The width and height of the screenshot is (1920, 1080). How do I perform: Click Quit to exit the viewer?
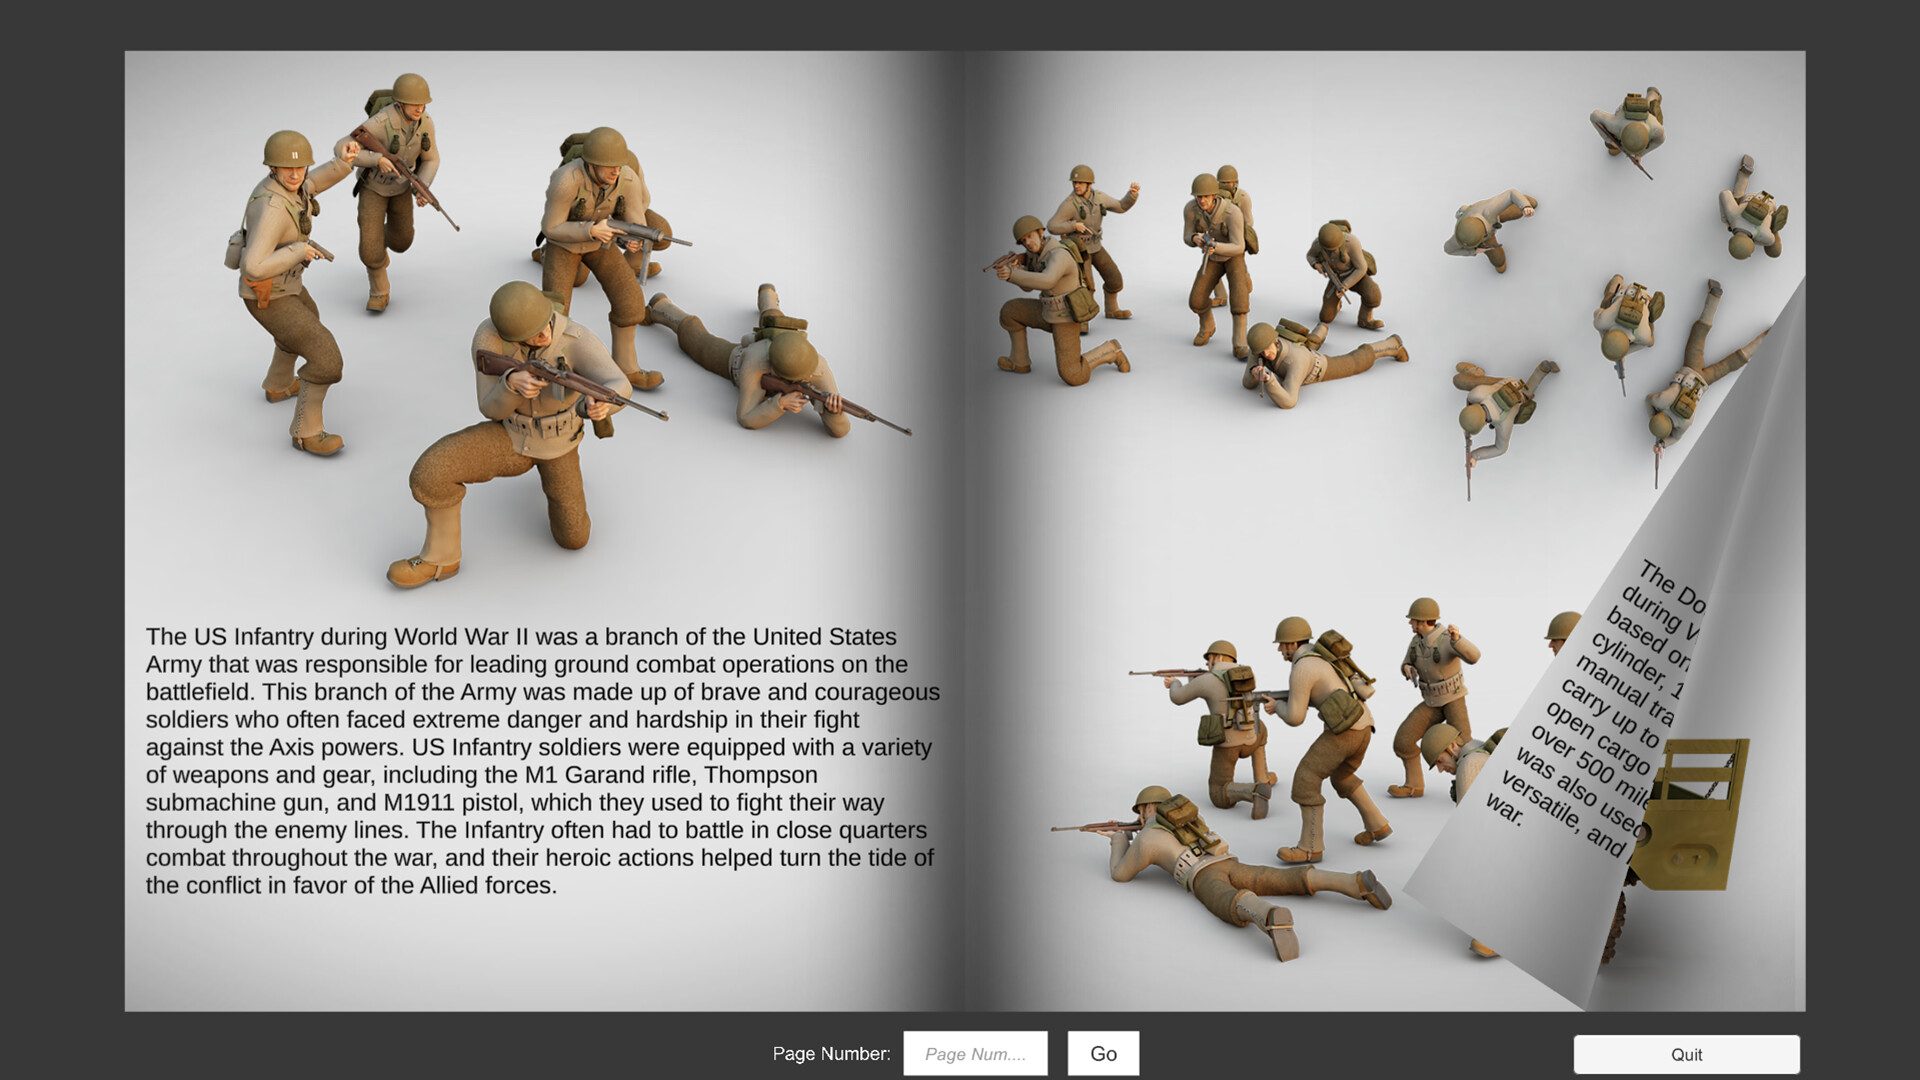click(1688, 1054)
